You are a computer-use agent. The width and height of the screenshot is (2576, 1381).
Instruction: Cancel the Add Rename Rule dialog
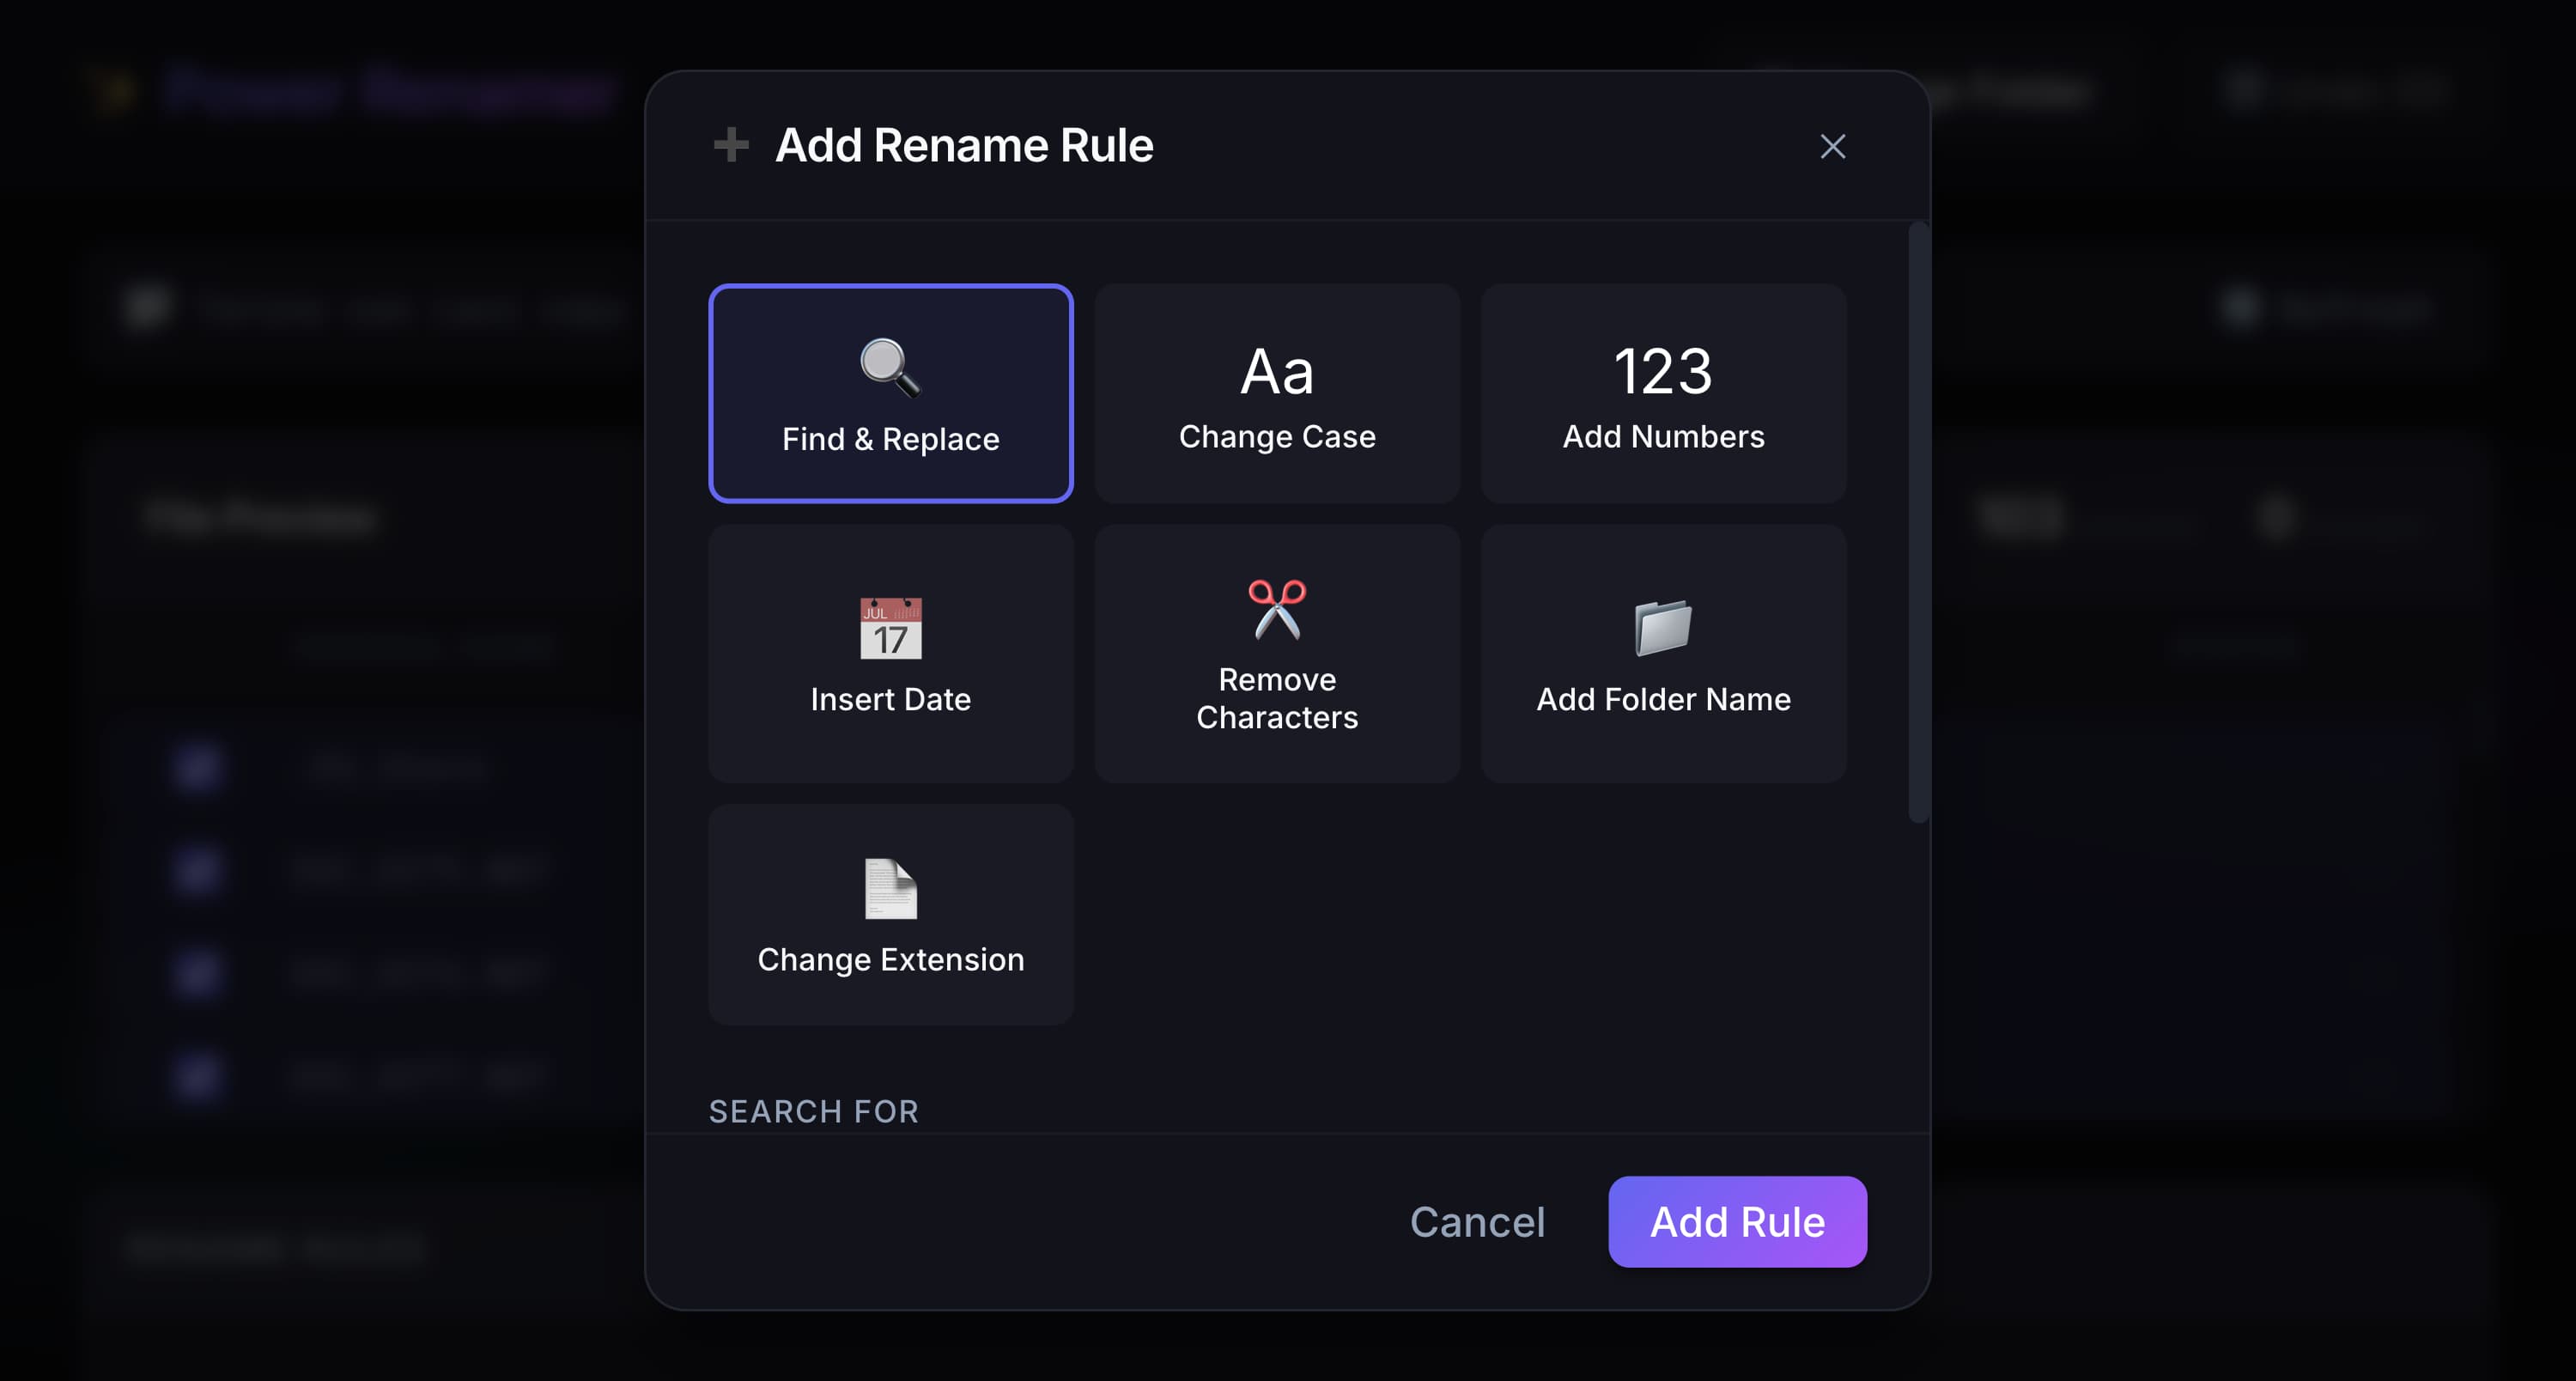(1477, 1222)
